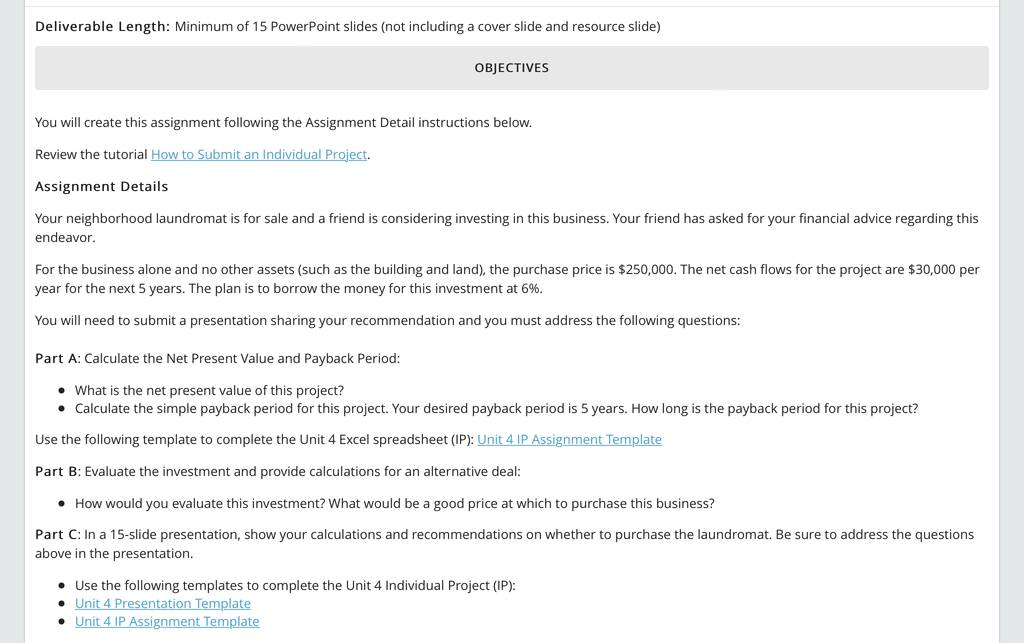Image resolution: width=1024 pixels, height=643 pixels.
Task: Open Unit 4 IP Assignment Template link in Part A
Action: (x=569, y=439)
